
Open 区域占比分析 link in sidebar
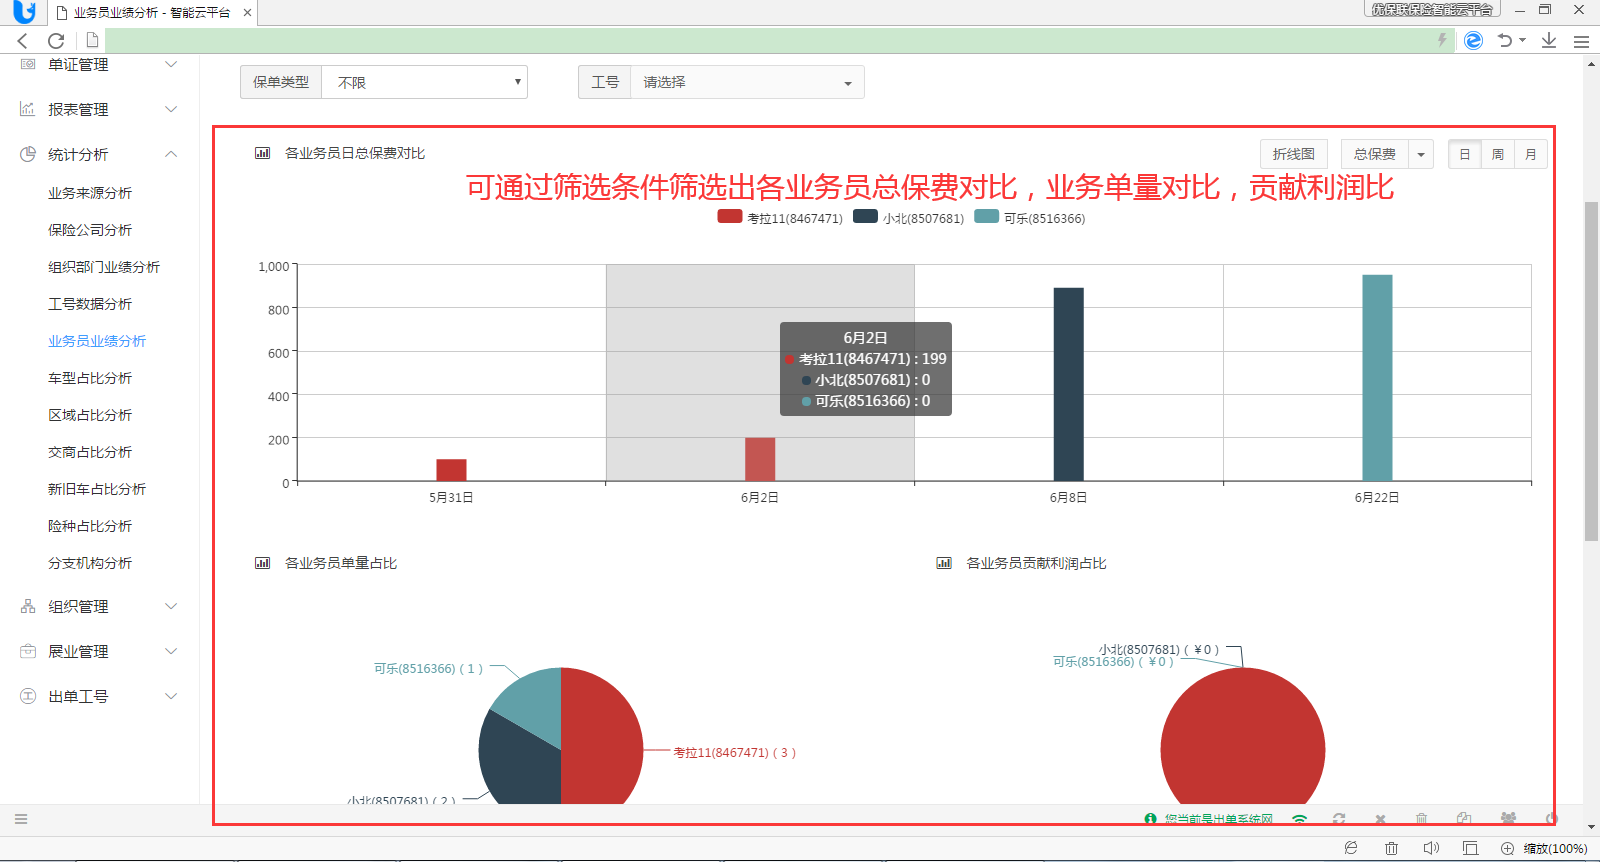point(90,415)
